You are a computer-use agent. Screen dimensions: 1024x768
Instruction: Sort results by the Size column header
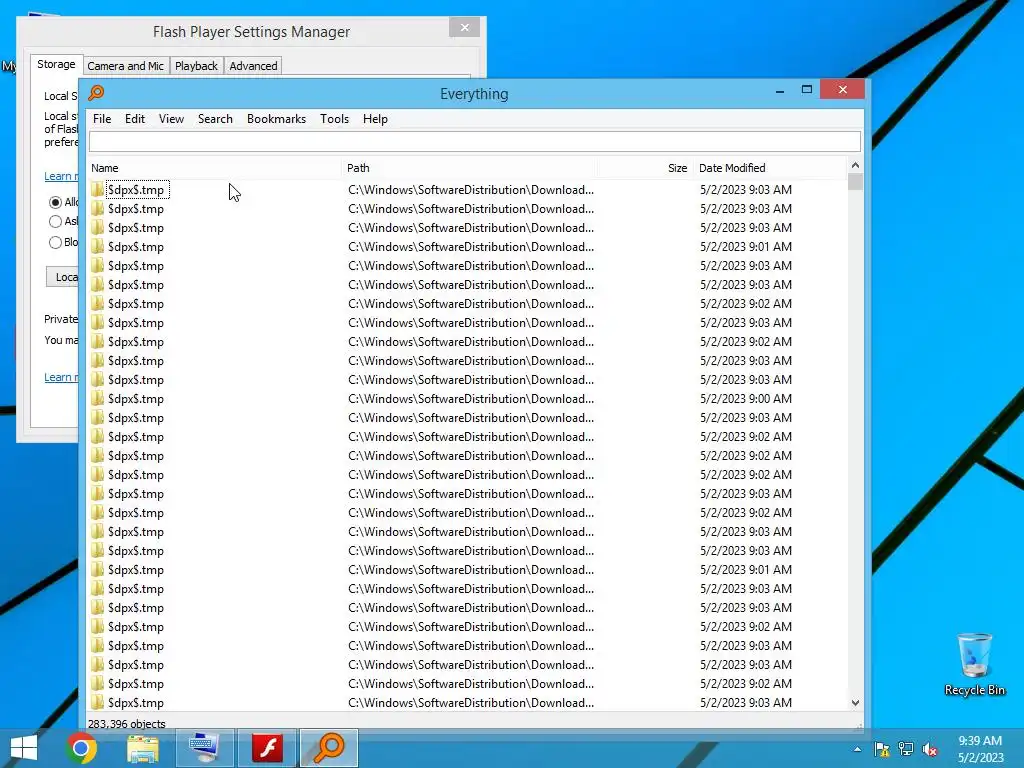pos(645,168)
